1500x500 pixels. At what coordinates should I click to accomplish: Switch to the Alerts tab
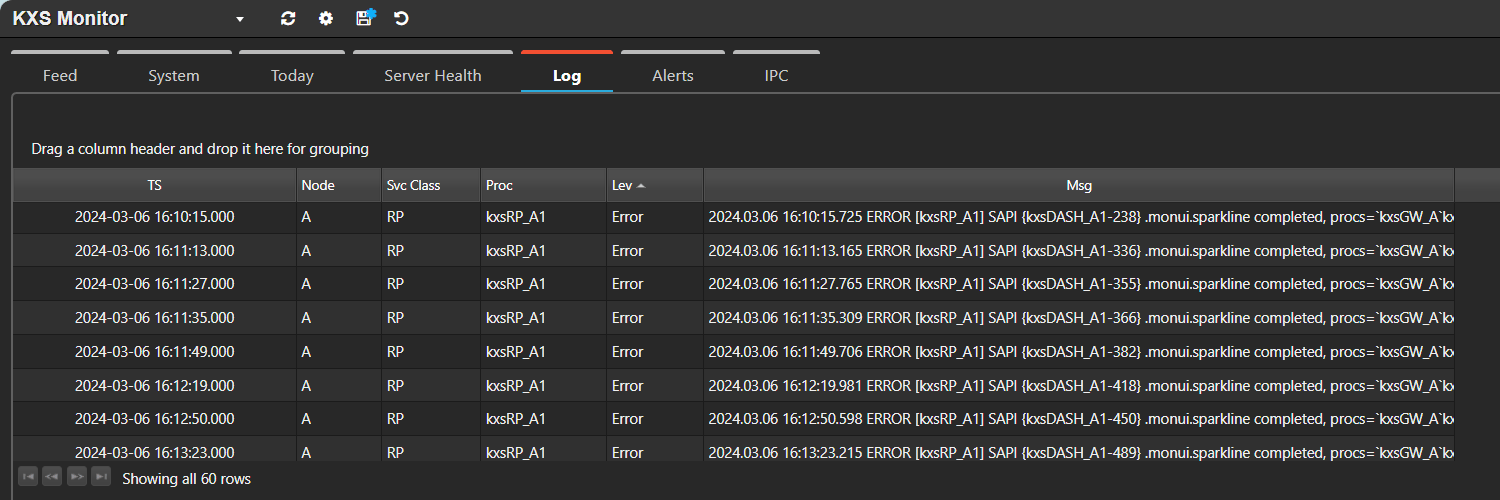pos(673,75)
